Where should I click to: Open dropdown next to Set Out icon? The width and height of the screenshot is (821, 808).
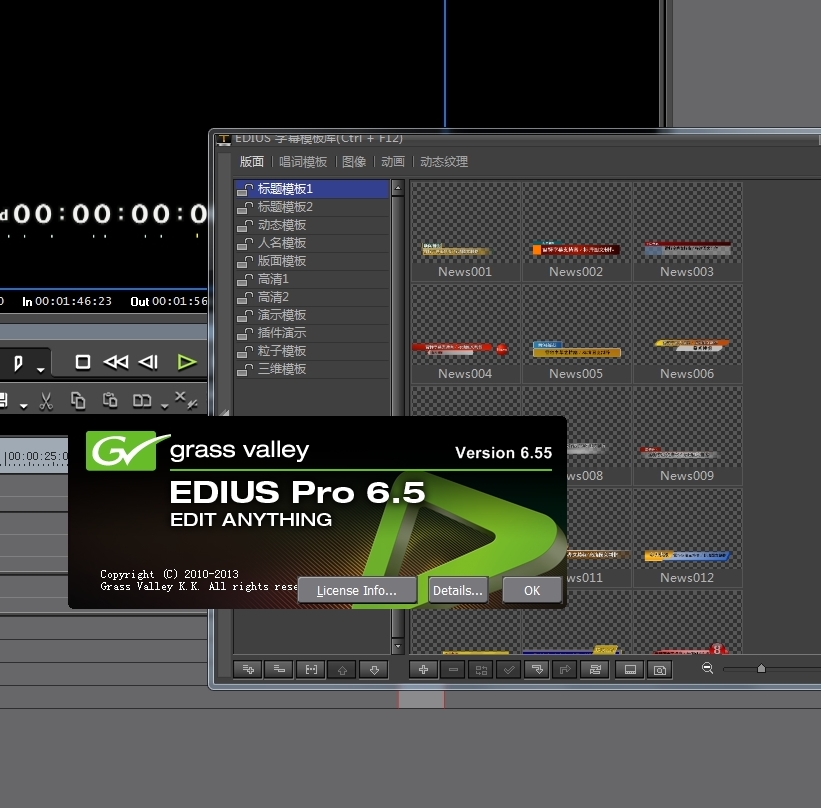click(x=40, y=370)
